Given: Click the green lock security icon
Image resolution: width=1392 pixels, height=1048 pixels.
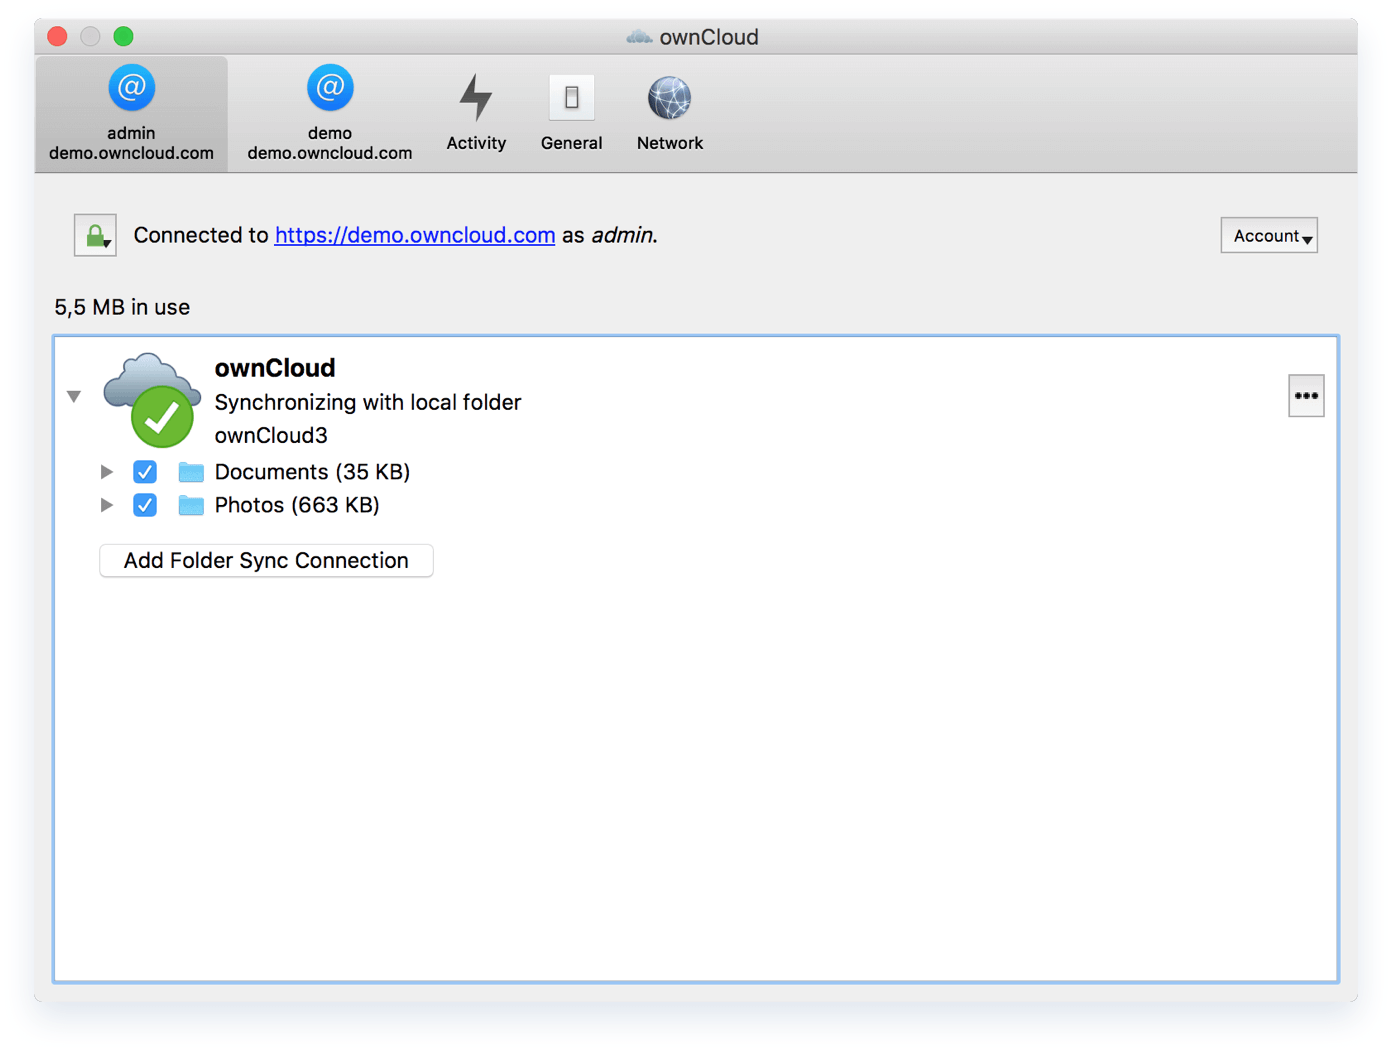Looking at the screenshot, I should pyautogui.click(x=95, y=235).
